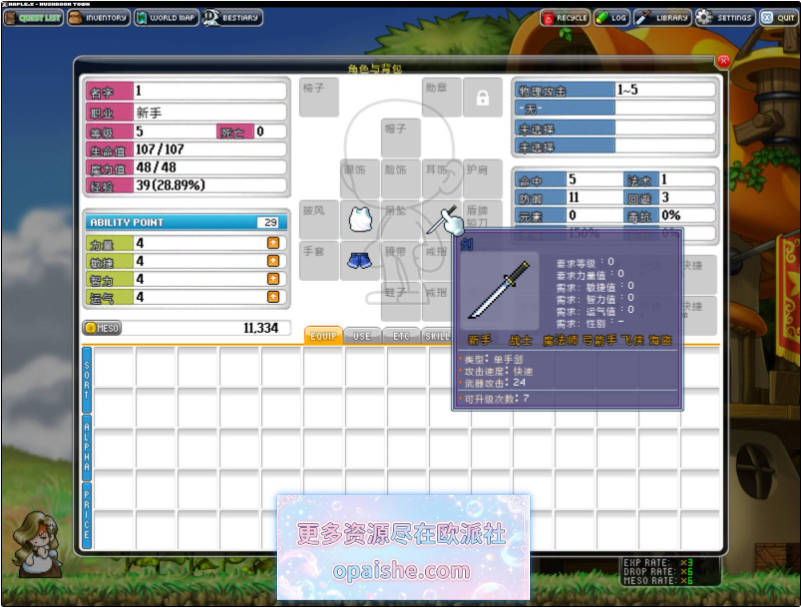Close the character window with red X
Viewport: 801px width, 607px height.
point(723,61)
